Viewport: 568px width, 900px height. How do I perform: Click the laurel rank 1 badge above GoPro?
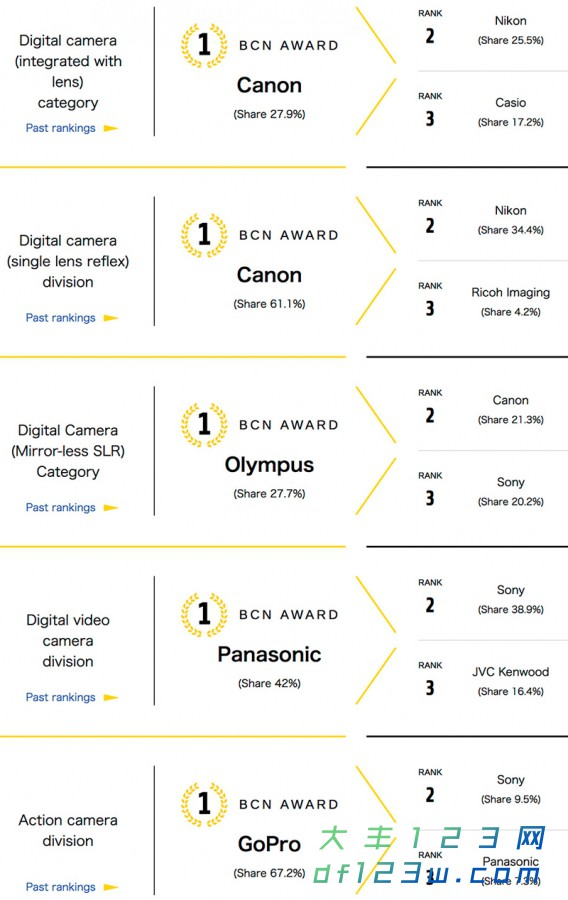point(204,804)
